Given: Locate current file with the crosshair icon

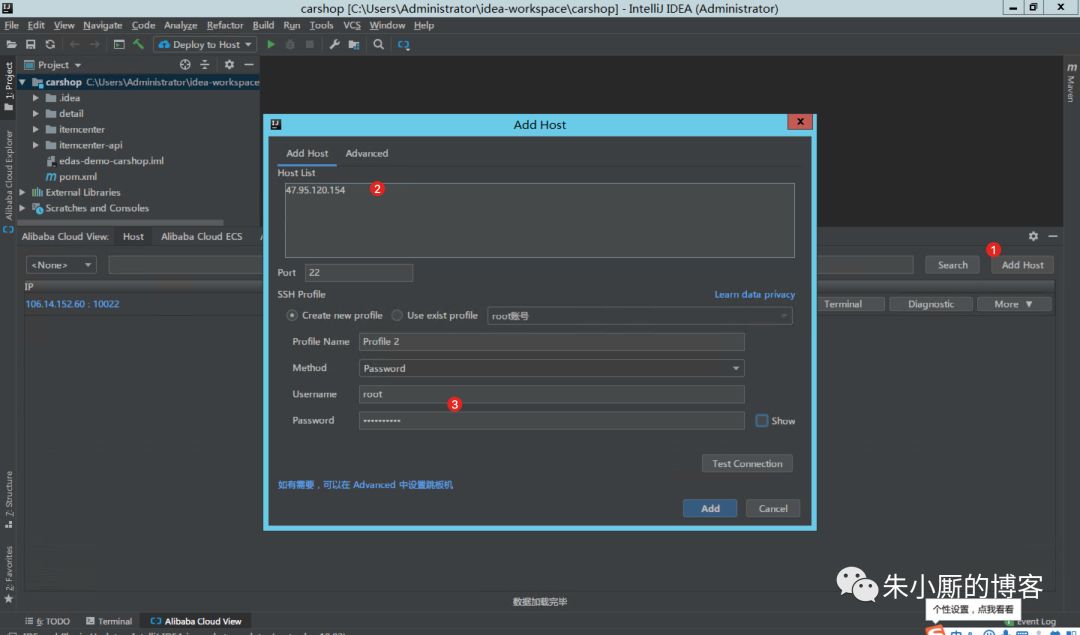Looking at the screenshot, I should tap(185, 65).
